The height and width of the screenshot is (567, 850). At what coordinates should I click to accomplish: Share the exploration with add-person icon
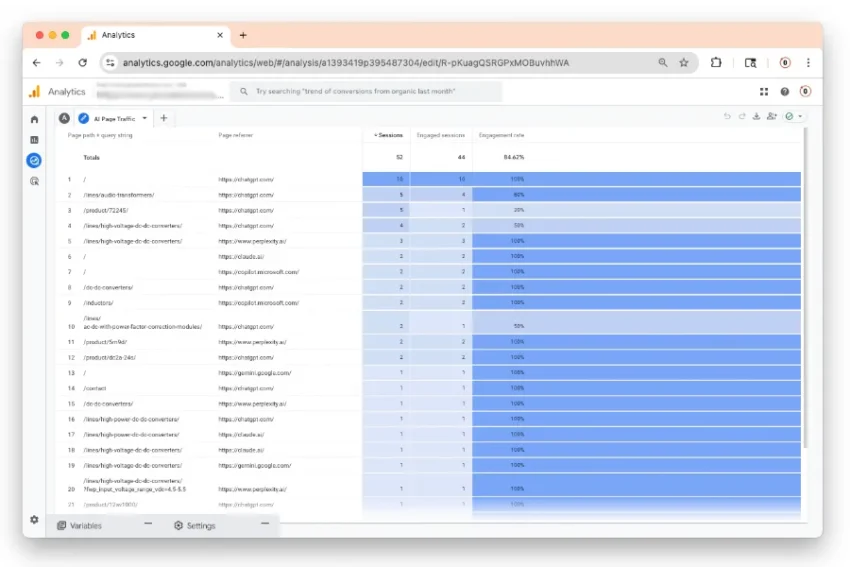pos(772,117)
